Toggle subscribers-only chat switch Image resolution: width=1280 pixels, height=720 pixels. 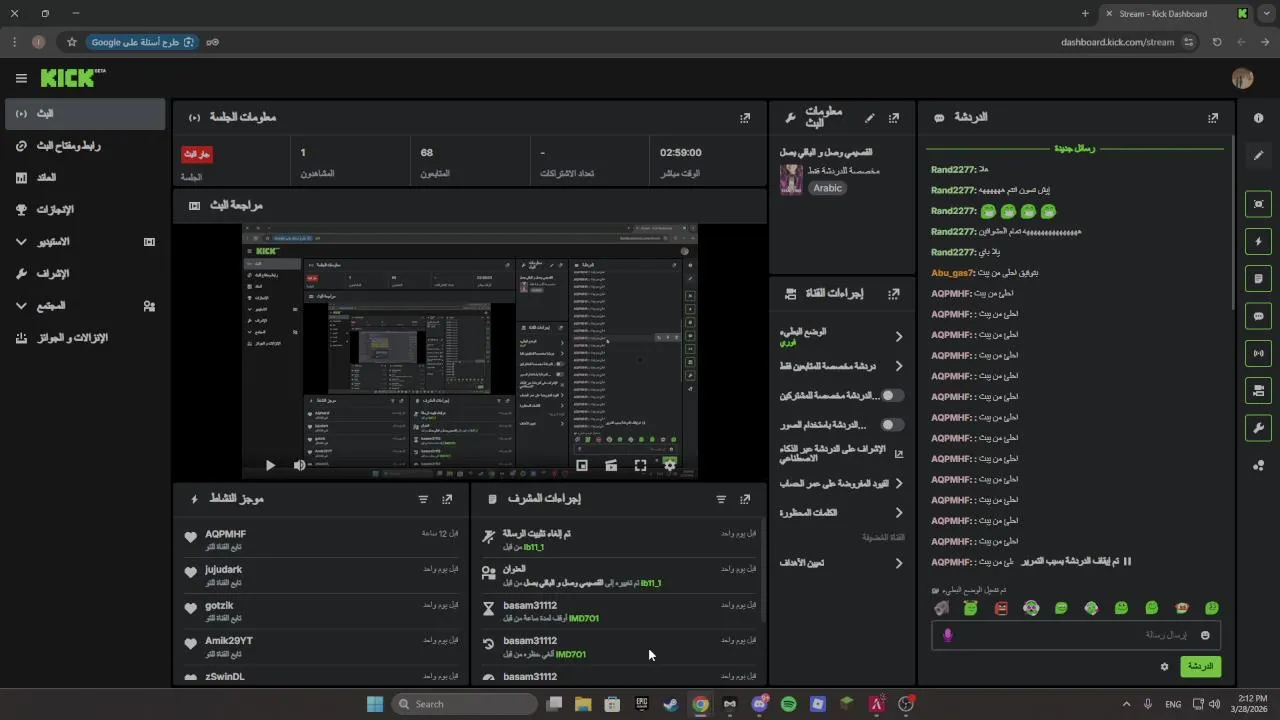pyautogui.click(x=892, y=396)
